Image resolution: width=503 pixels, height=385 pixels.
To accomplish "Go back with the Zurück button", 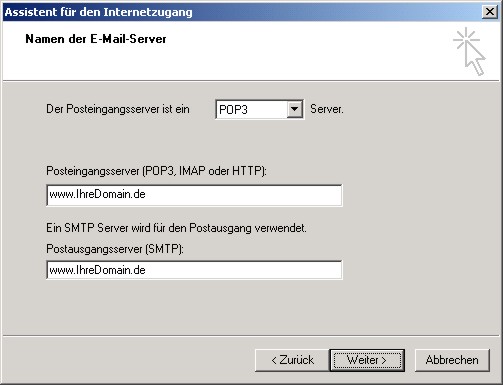I will click(x=292, y=360).
